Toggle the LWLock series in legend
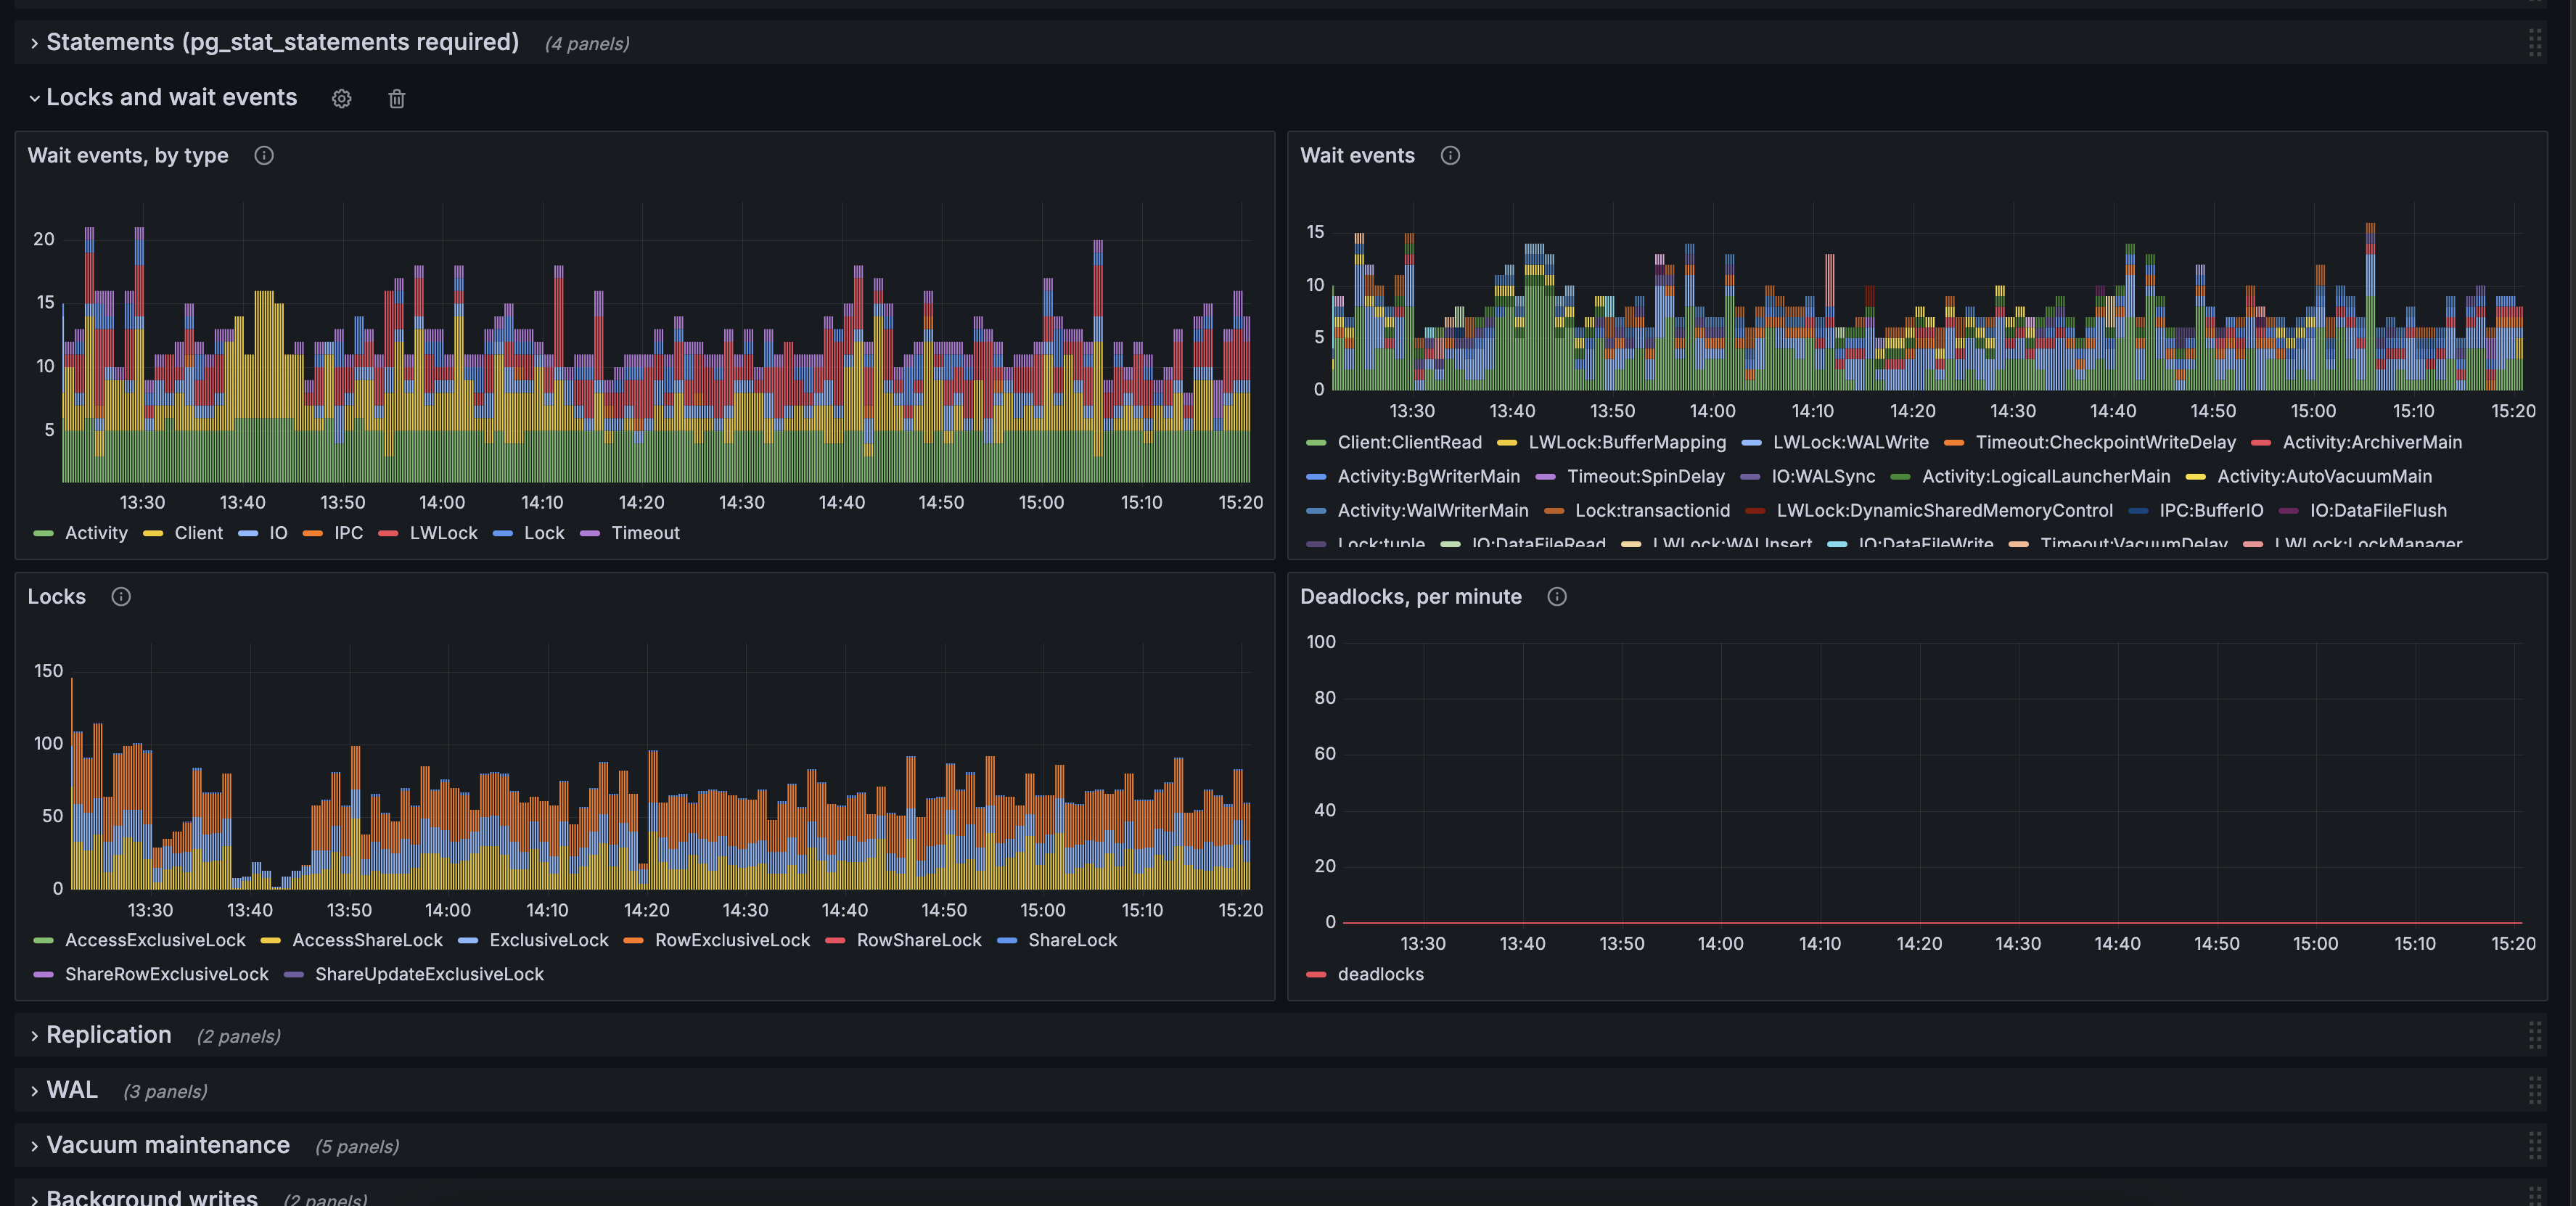Viewport: 2576px width, 1206px height. (x=443, y=534)
